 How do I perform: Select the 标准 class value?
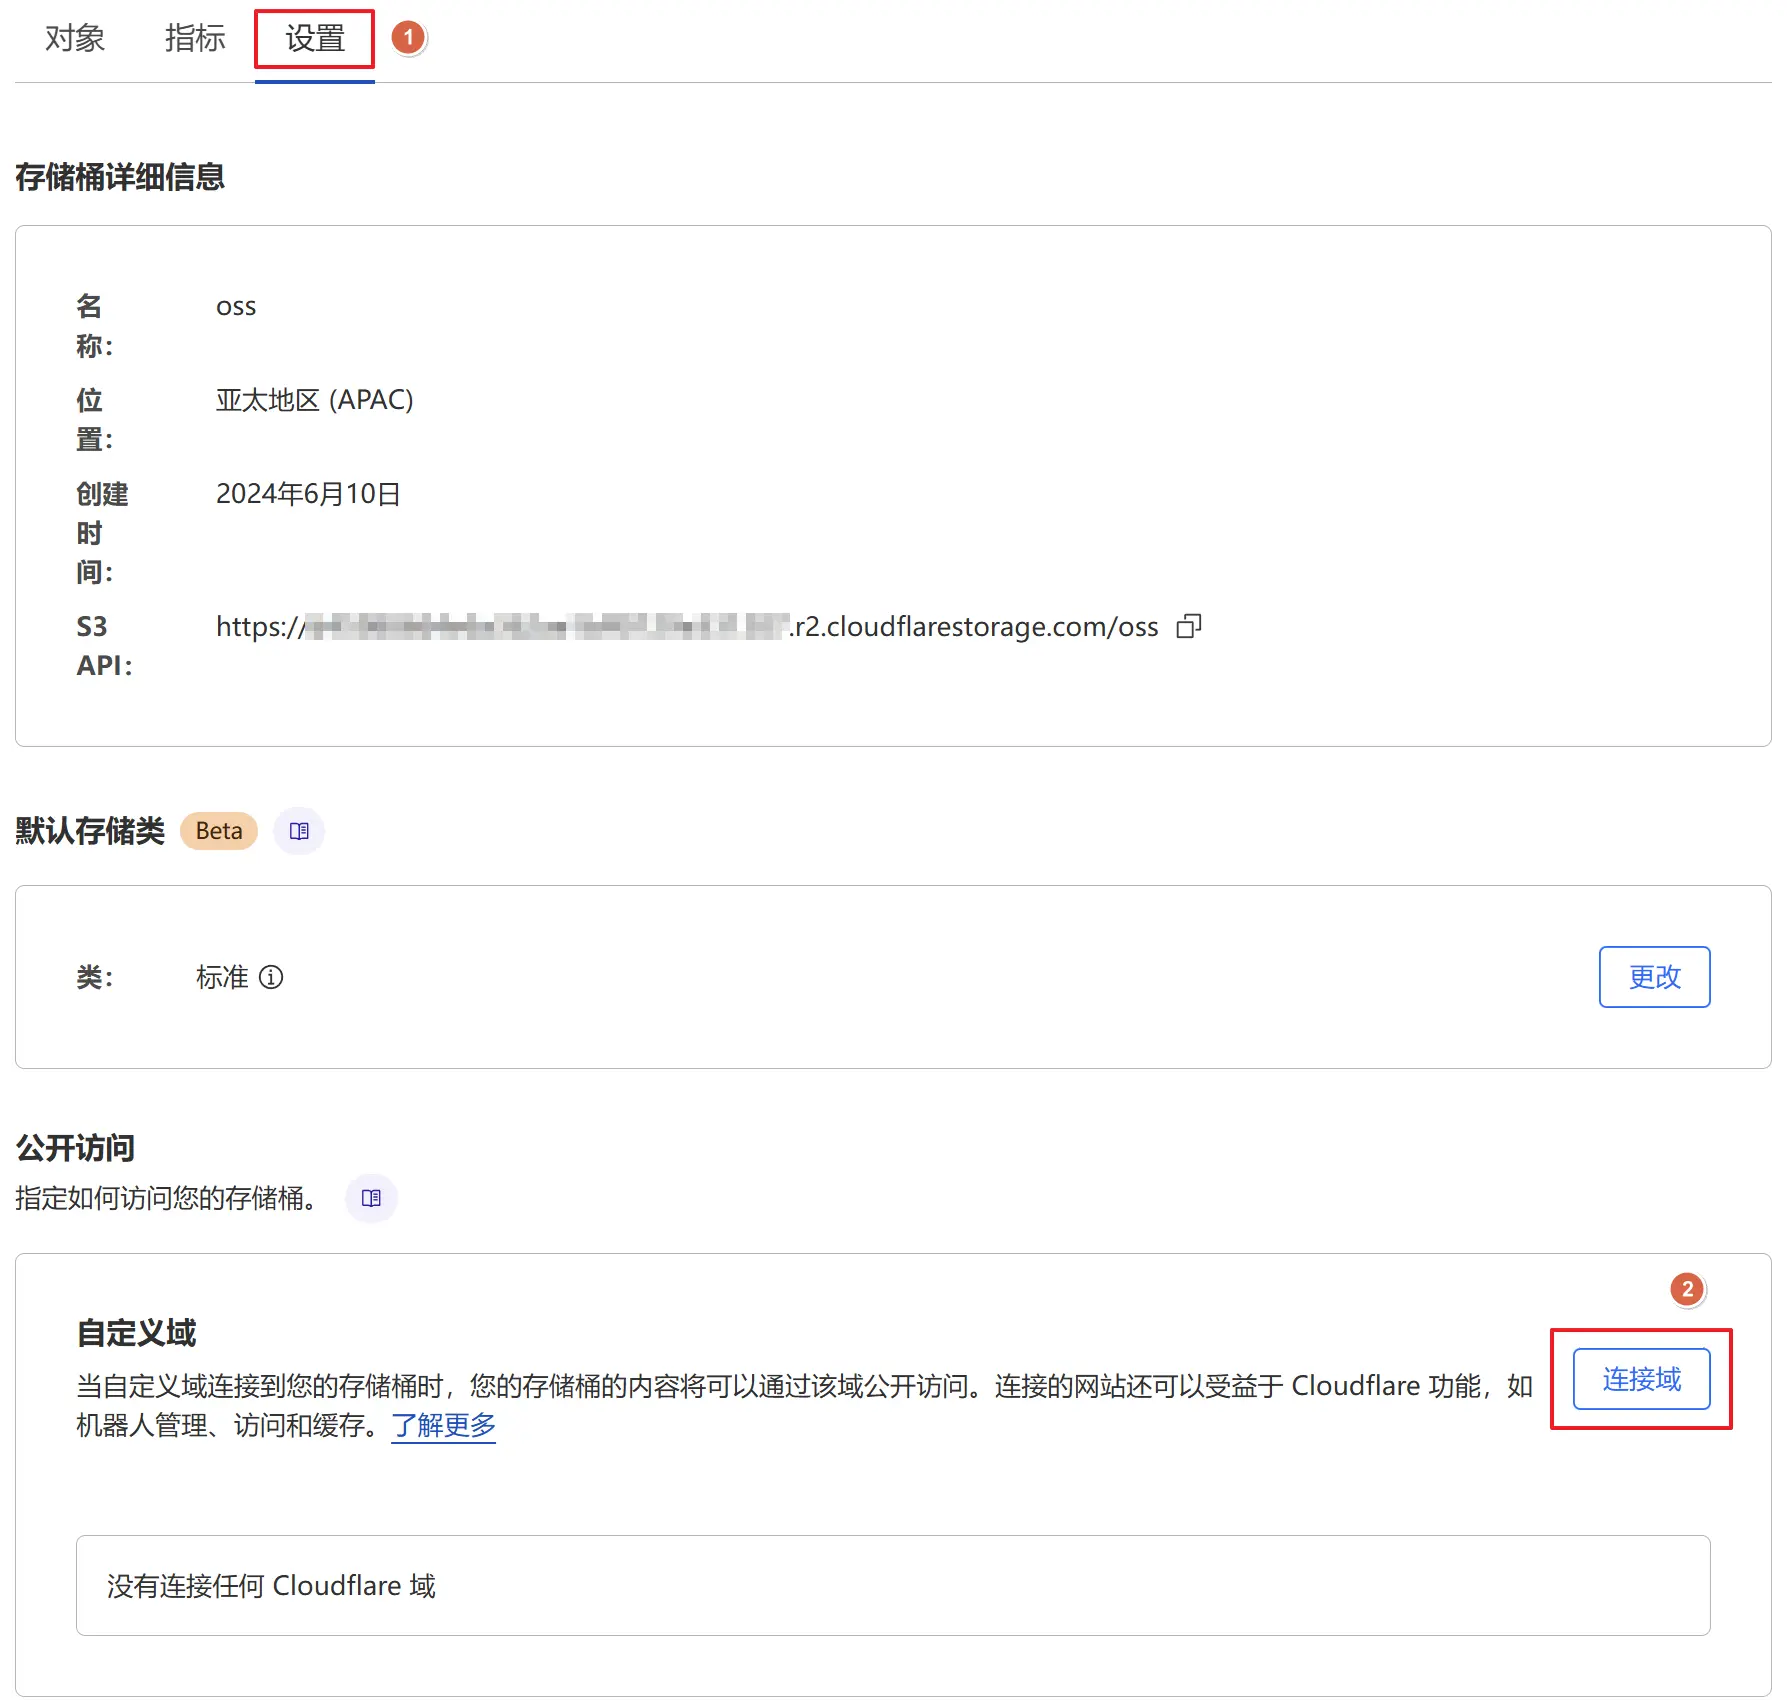222,977
